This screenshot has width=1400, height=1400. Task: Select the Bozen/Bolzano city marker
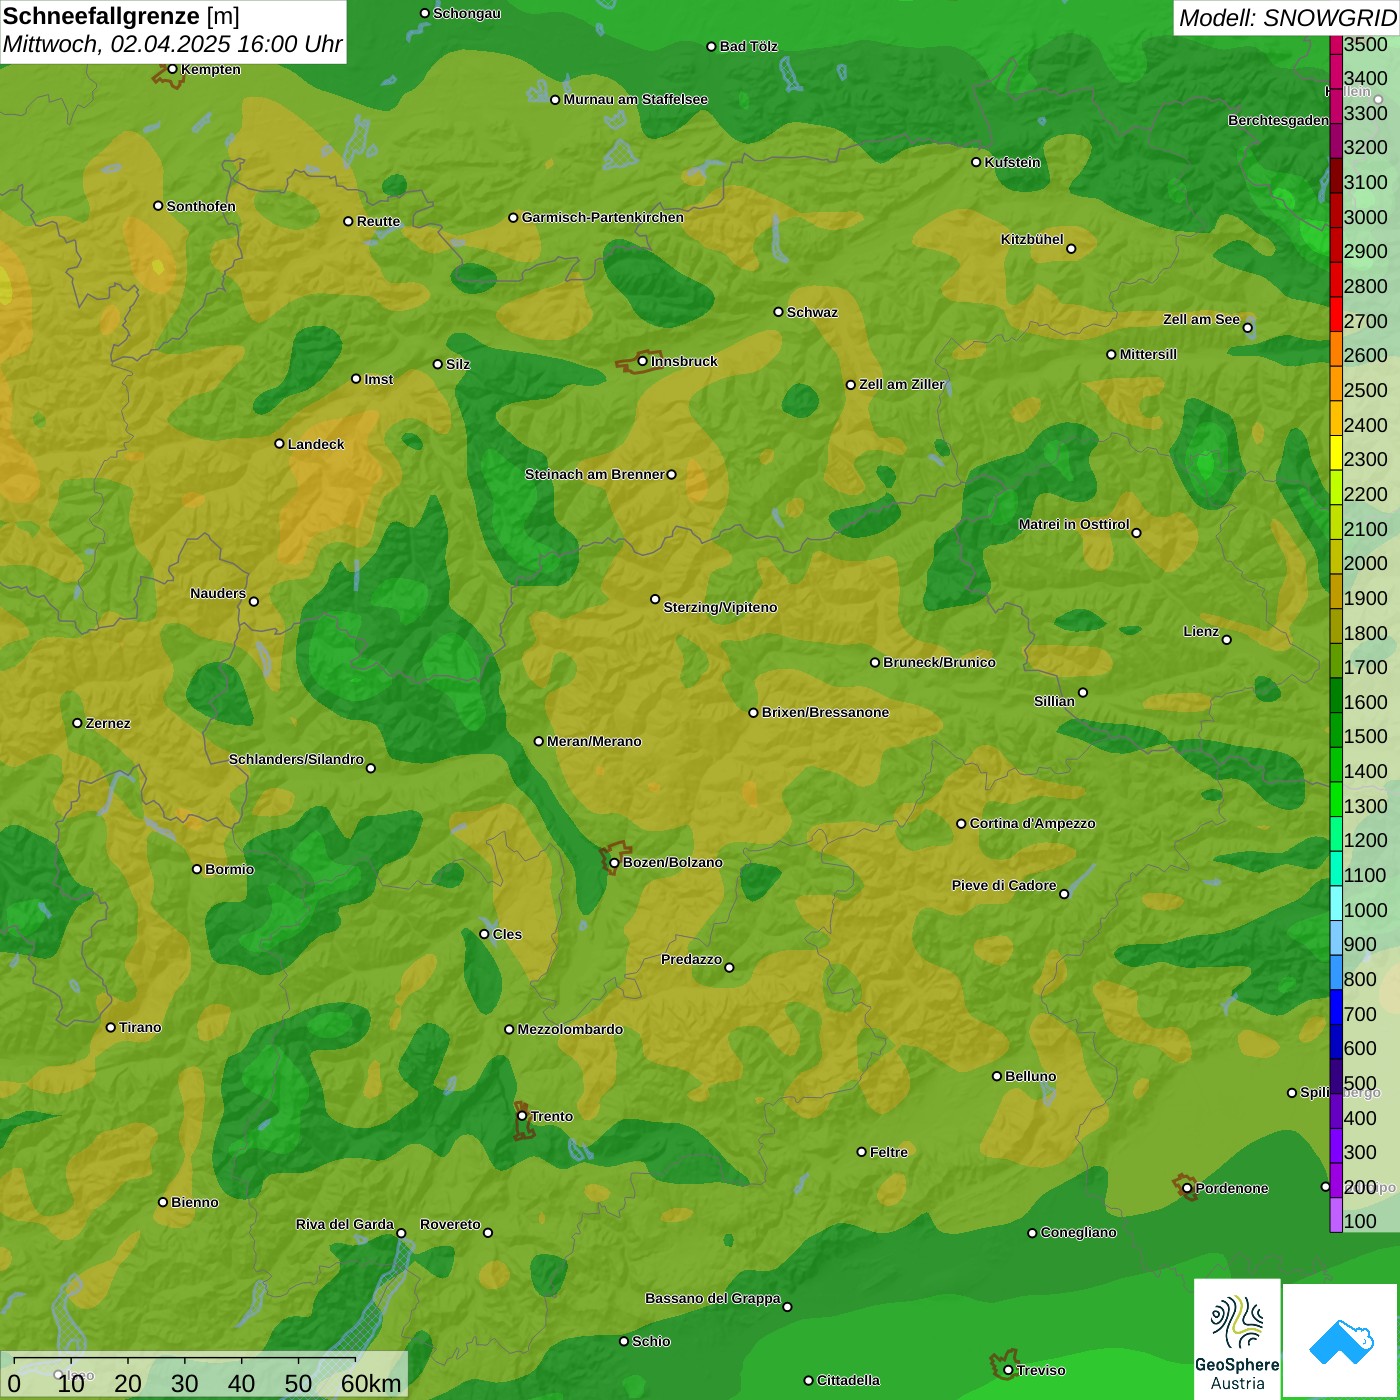(614, 863)
